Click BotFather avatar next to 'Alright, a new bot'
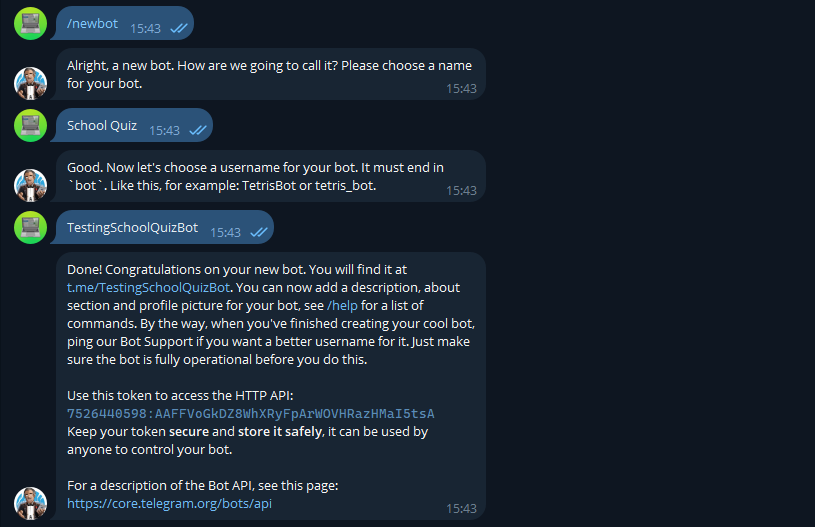815x527 pixels. 31,83
